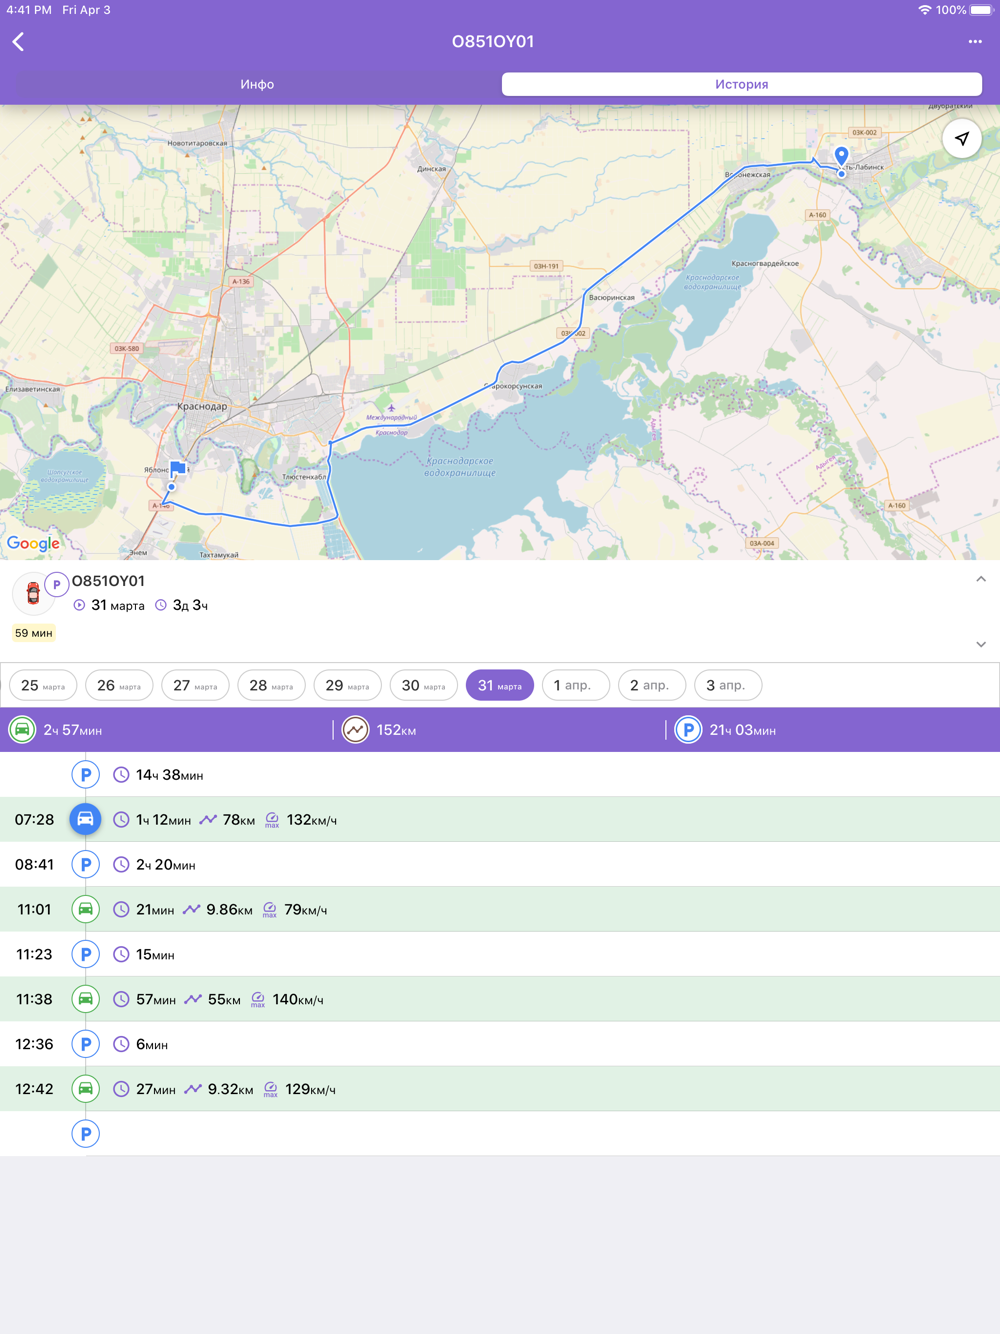
Task: Select the 12:42 time label
Action: click(x=34, y=1089)
